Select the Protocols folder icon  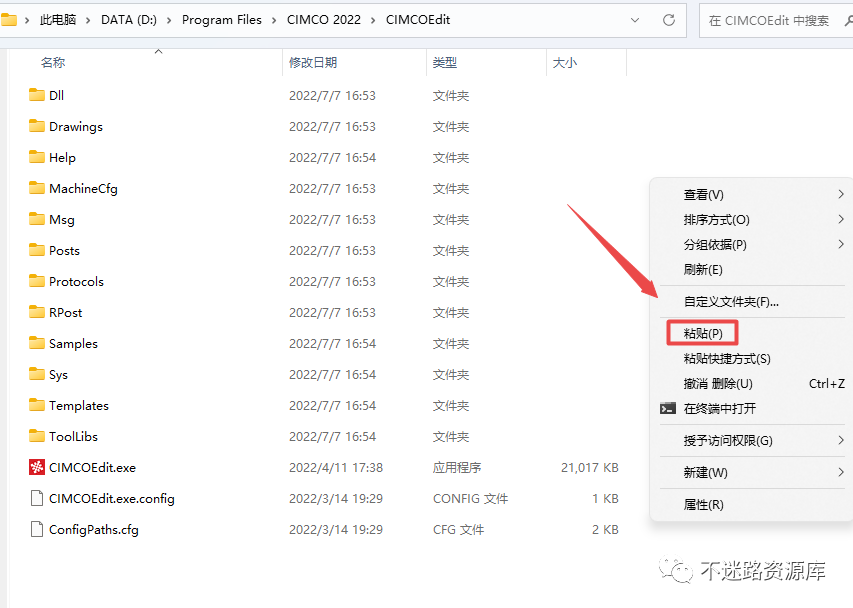37,281
